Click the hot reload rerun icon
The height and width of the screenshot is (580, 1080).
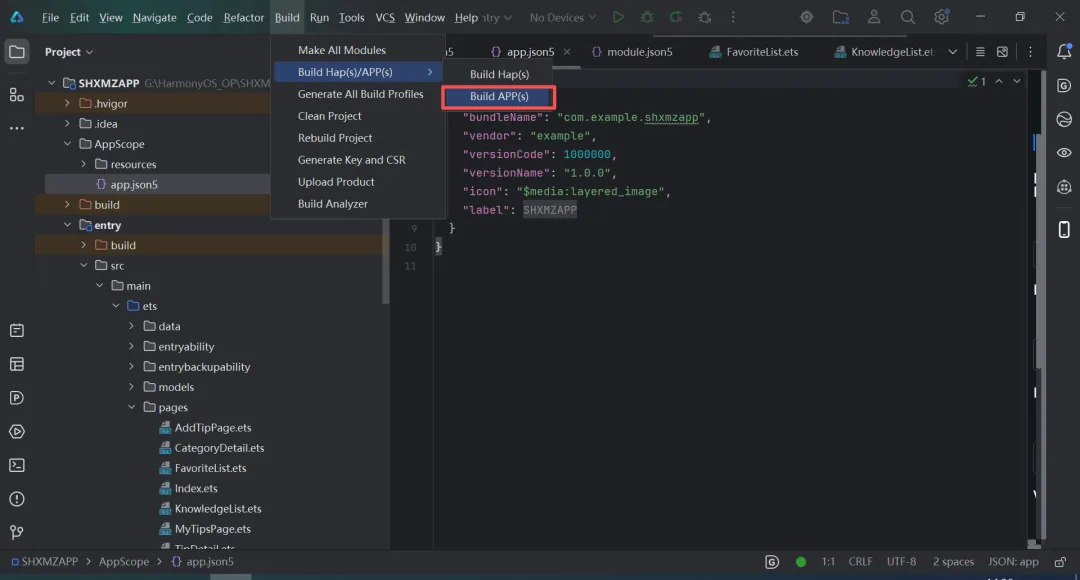click(x=676, y=17)
